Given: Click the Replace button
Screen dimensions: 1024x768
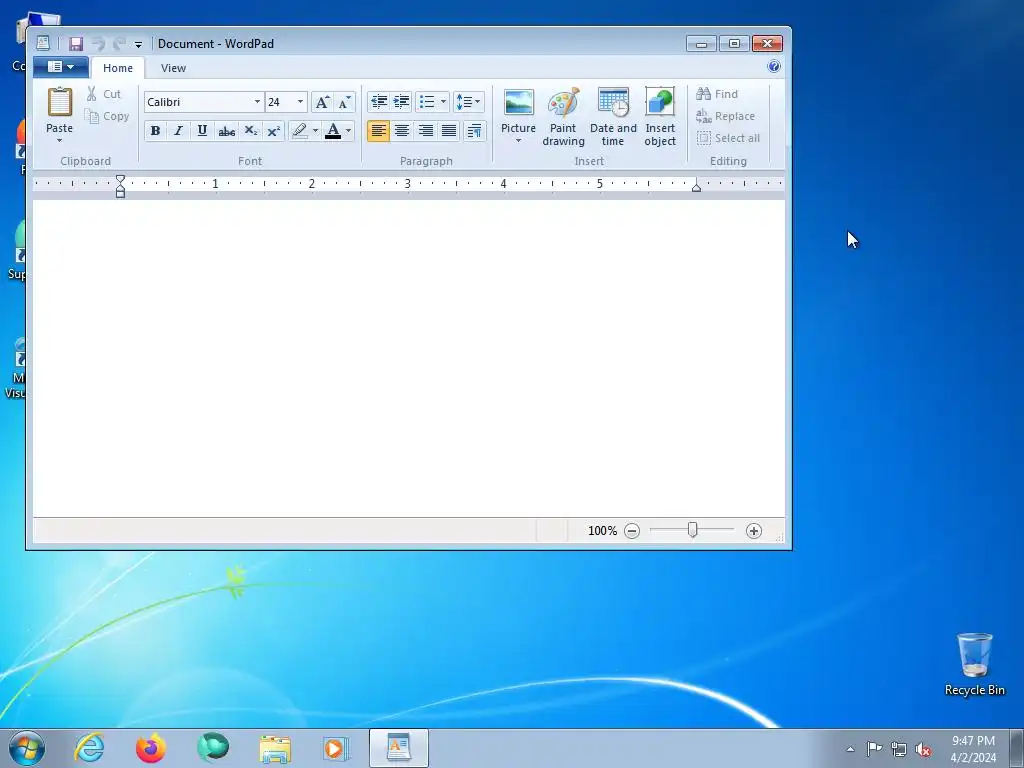Looking at the screenshot, I should coord(726,116).
